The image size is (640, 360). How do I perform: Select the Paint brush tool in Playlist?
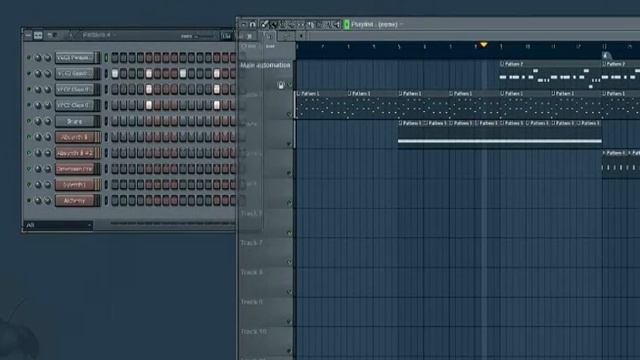pyautogui.click(x=273, y=24)
